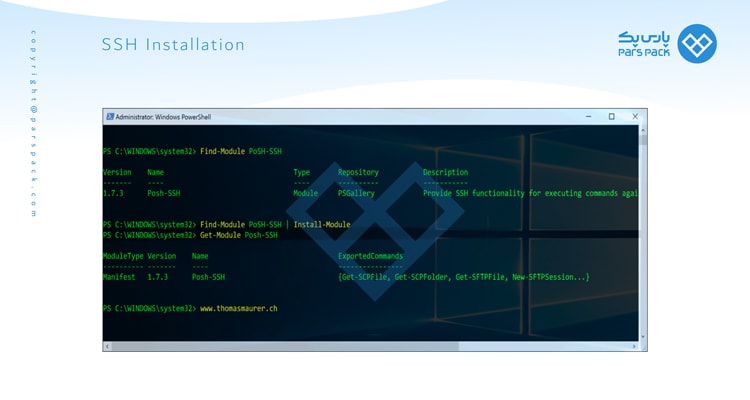Close the Windows PowerShell window

[635, 117]
